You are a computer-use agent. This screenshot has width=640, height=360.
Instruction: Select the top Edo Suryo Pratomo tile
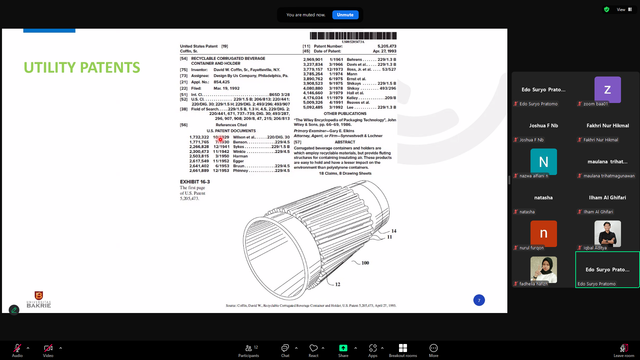543,90
